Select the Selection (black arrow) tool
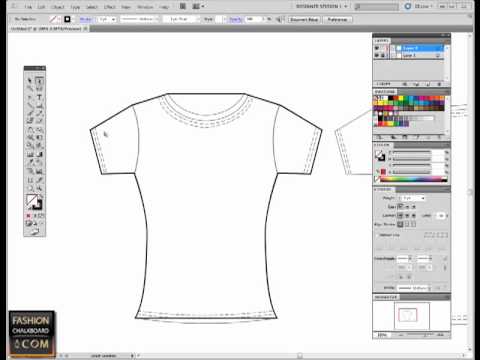 pyautogui.click(x=30, y=81)
